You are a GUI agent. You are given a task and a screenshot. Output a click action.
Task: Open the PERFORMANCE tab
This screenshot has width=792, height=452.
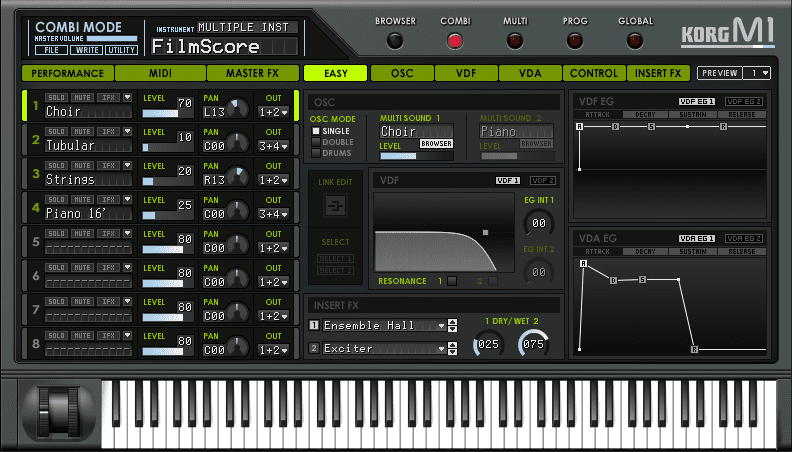point(68,73)
